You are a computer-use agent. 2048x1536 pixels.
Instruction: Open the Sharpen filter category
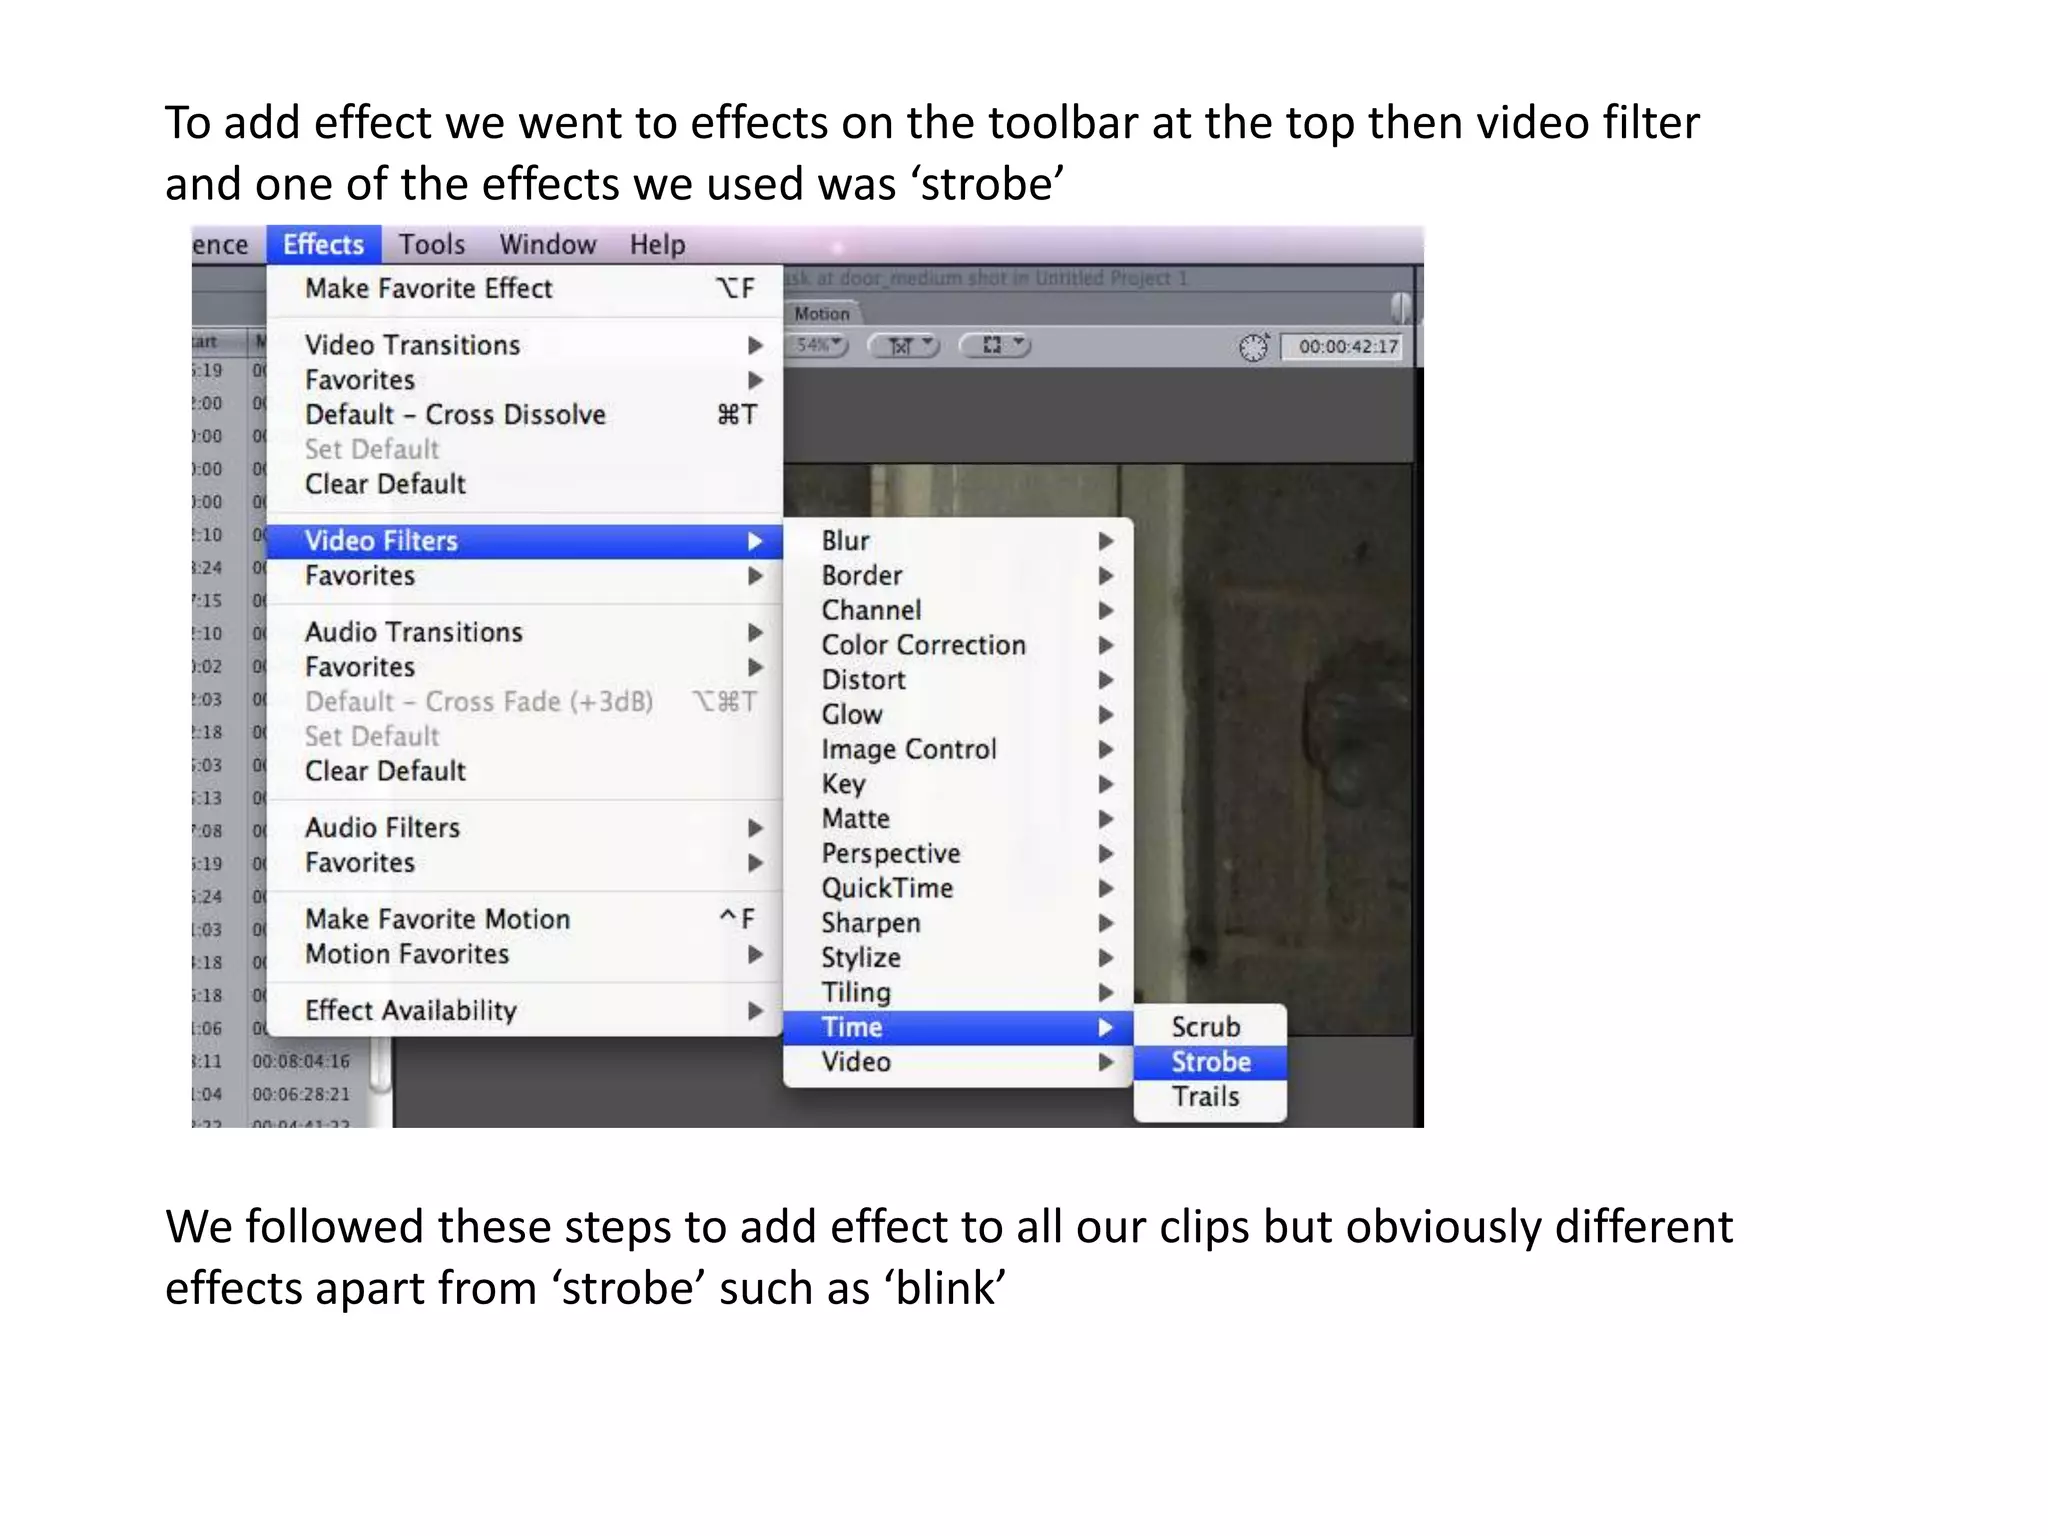coord(958,923)
